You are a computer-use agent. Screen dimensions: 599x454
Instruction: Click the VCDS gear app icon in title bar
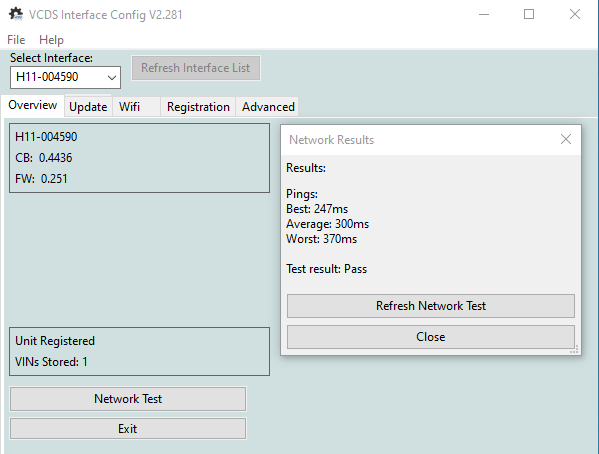[16, 14]
